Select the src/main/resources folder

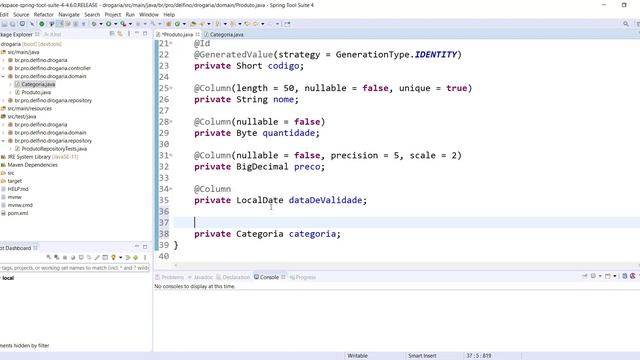[29, 109]
